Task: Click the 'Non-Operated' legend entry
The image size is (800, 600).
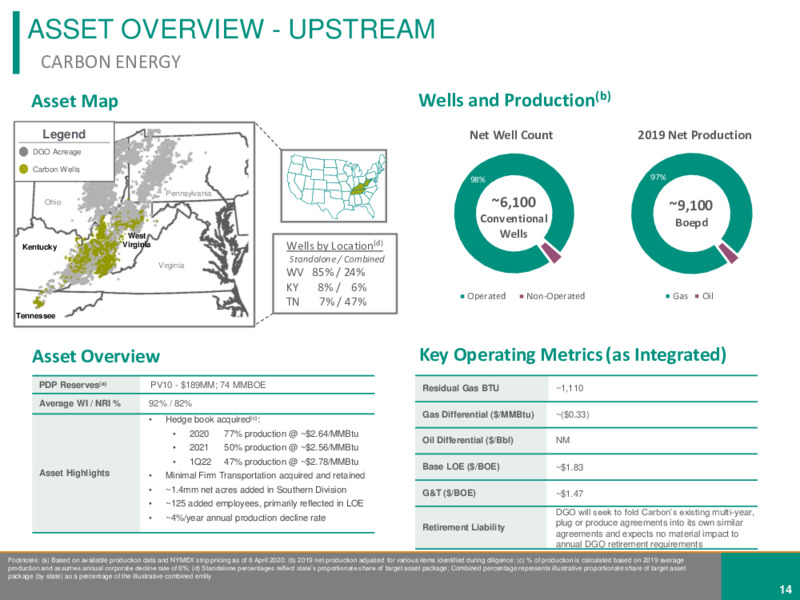Action: click(552, 296)
